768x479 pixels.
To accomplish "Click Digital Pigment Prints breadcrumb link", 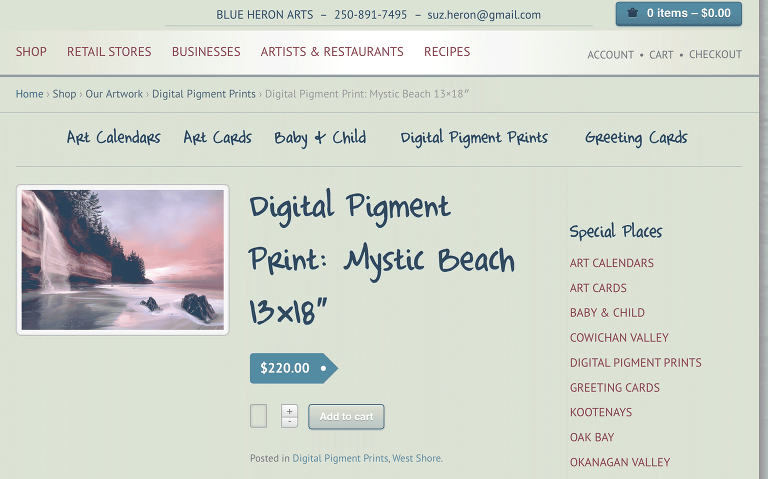I will point(204,94).
